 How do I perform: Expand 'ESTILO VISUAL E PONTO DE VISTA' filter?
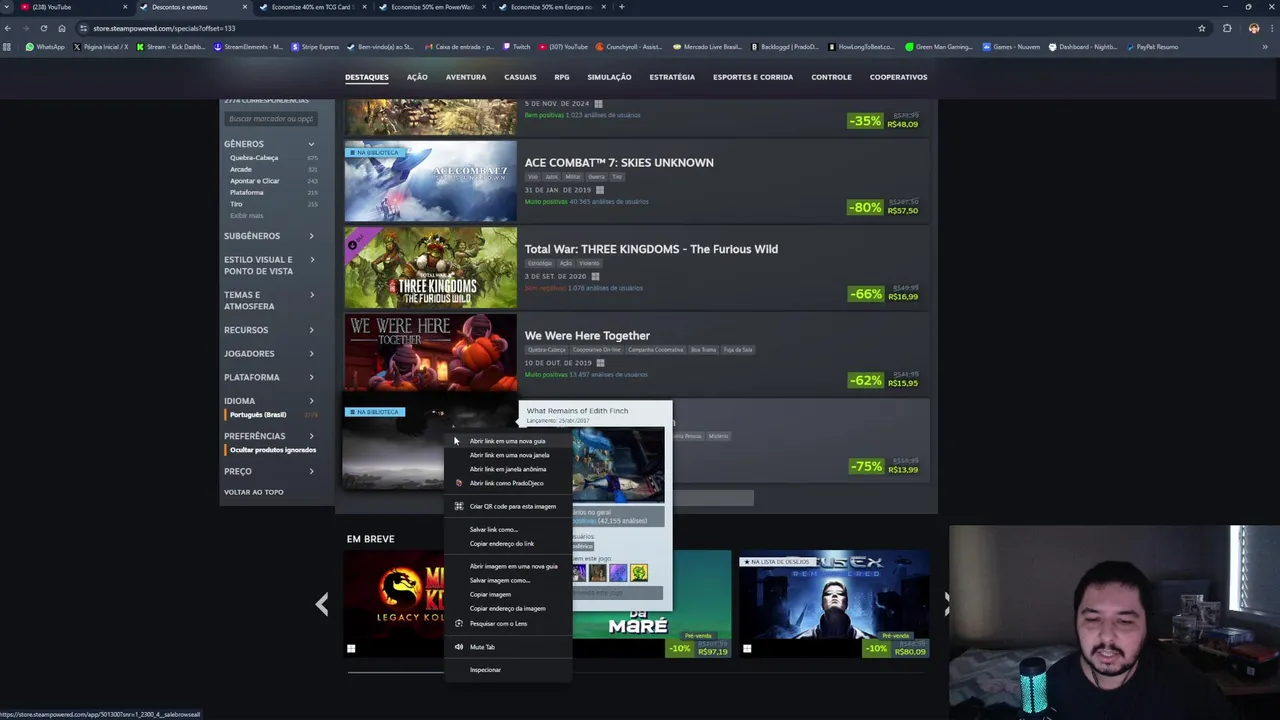click(x=270, y=265)
